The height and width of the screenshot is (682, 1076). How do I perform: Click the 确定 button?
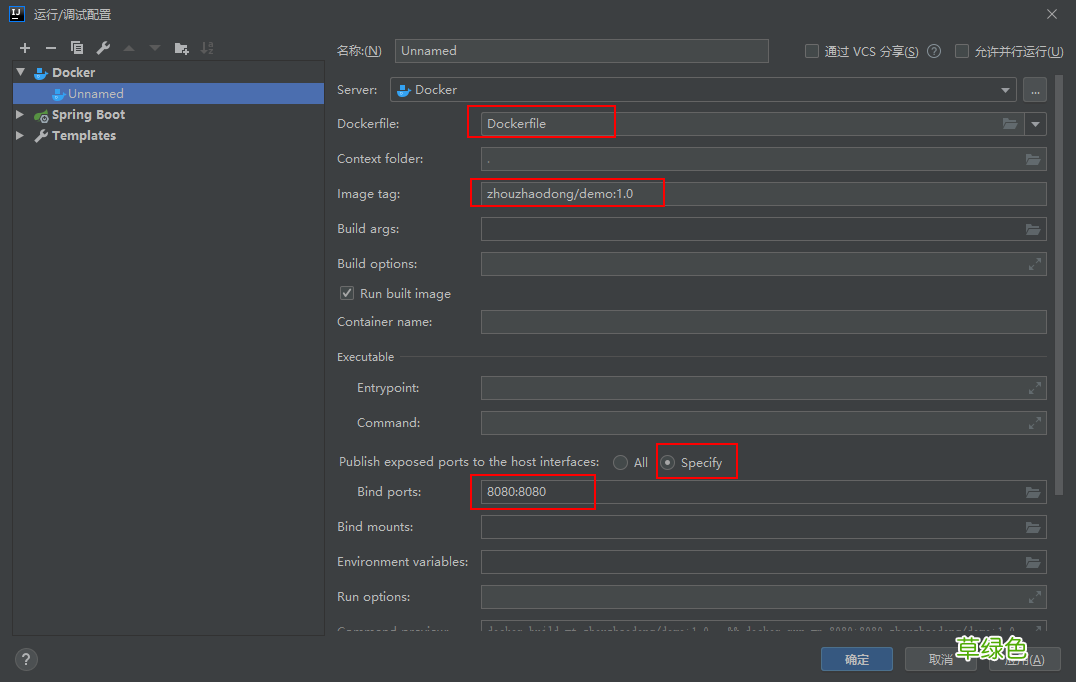[857, 659]
